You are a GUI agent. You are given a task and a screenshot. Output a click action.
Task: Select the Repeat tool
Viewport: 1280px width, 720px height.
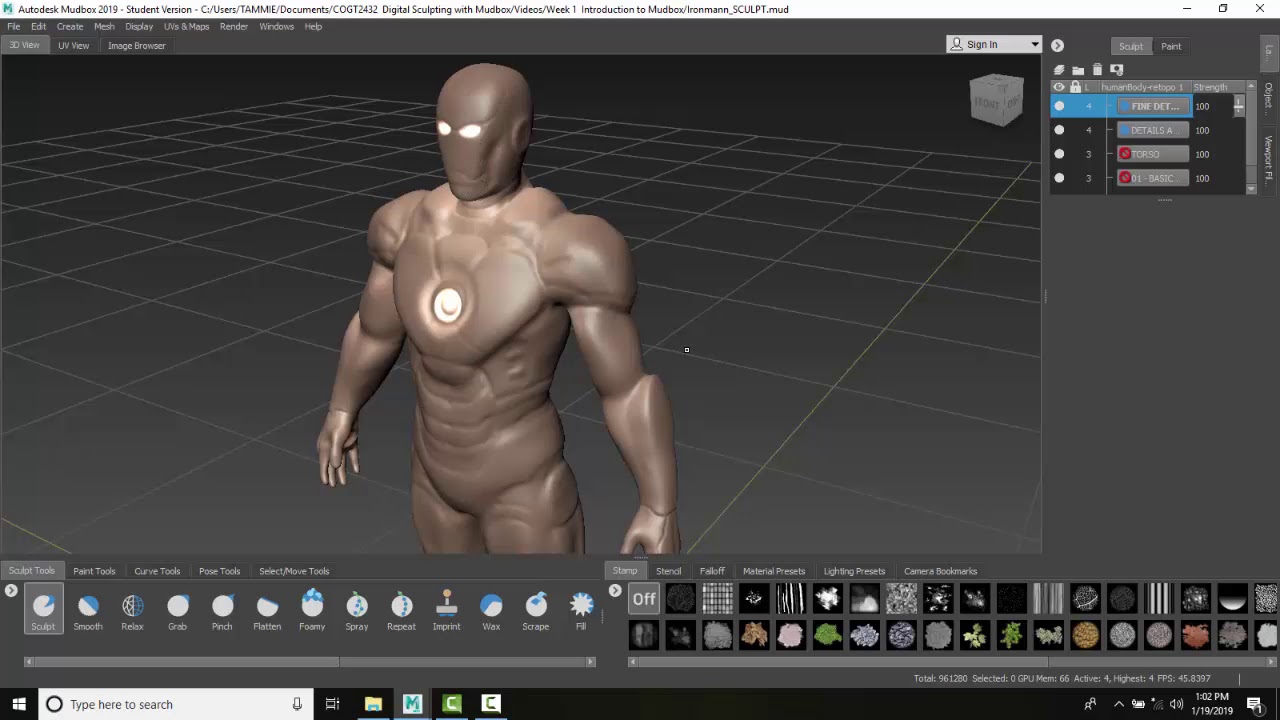[401, 610]
